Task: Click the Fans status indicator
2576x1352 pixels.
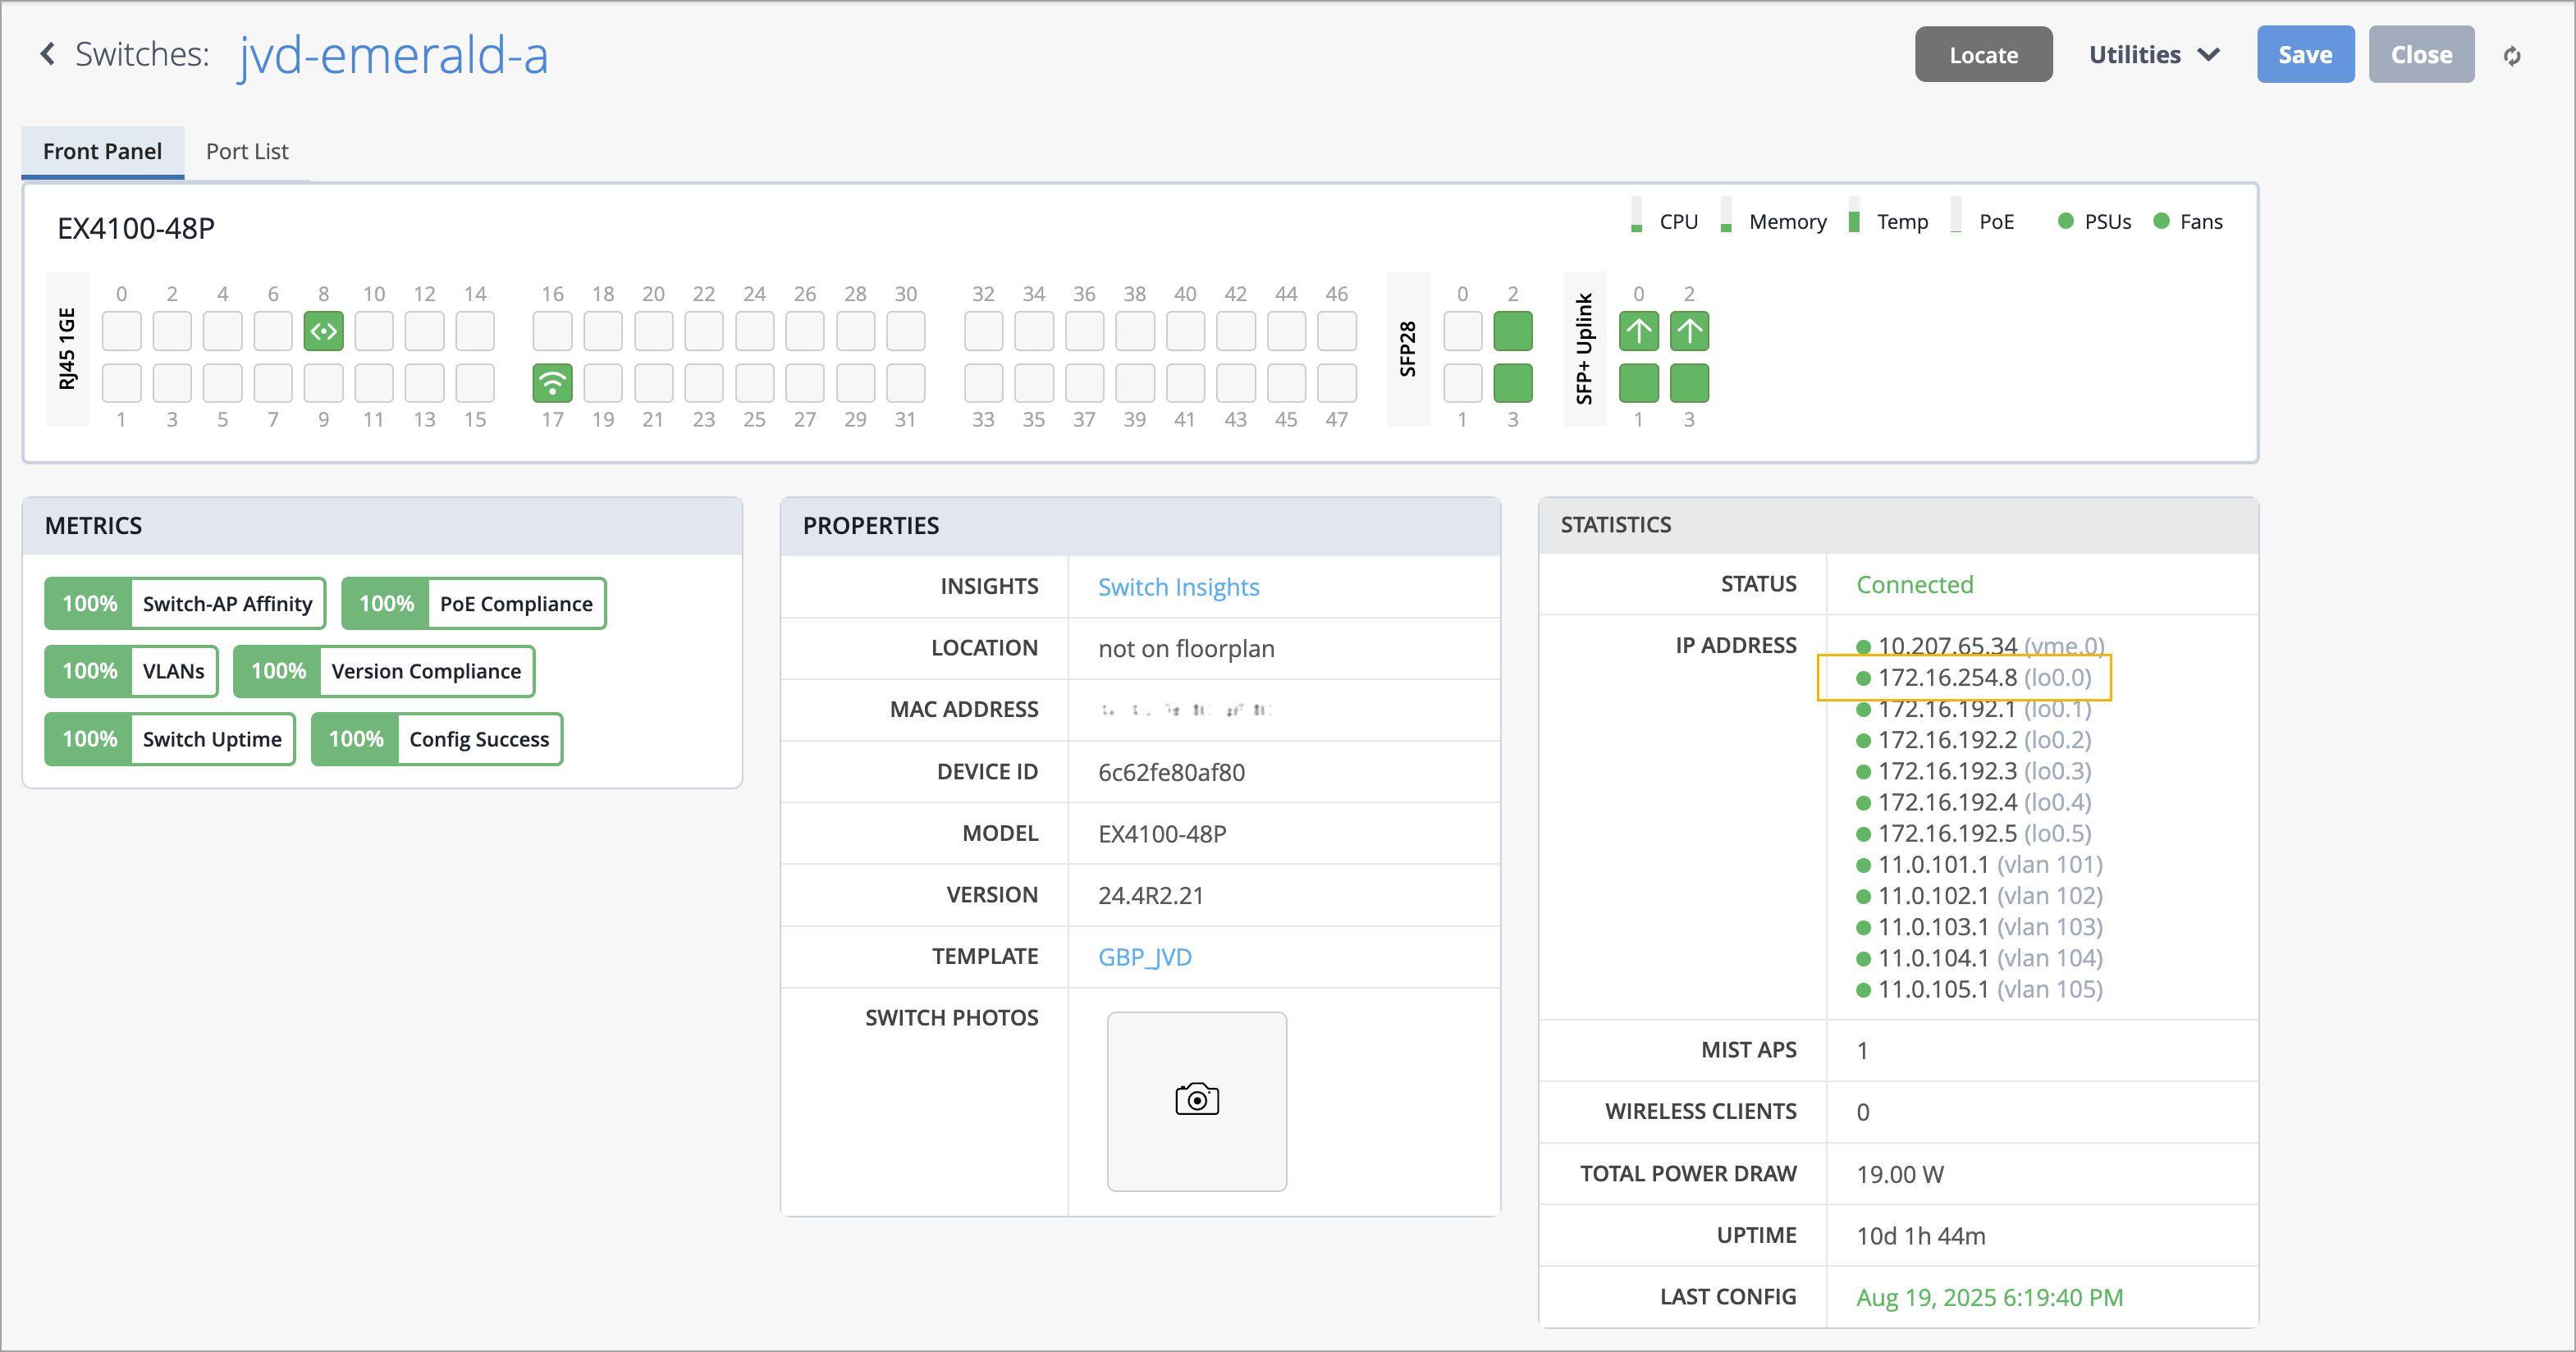Action: pos(2161,221)
